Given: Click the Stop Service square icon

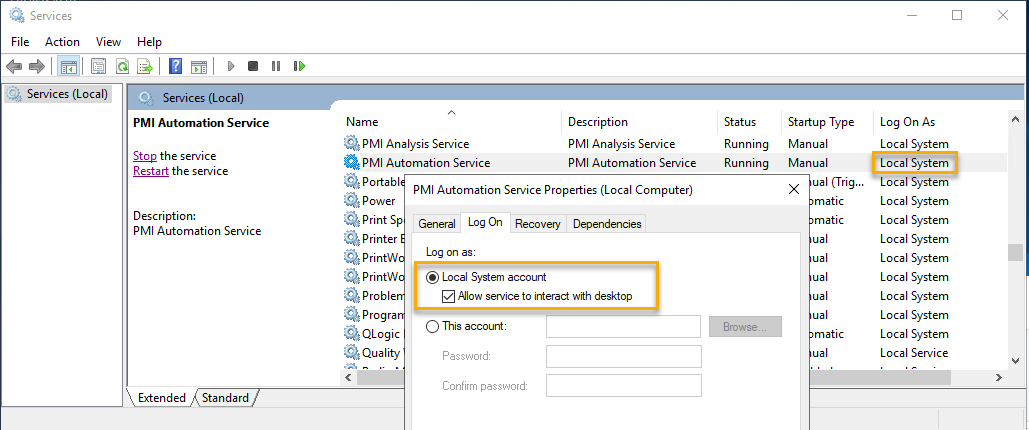Looking at the screenshot, I should (x=253, y=66).
